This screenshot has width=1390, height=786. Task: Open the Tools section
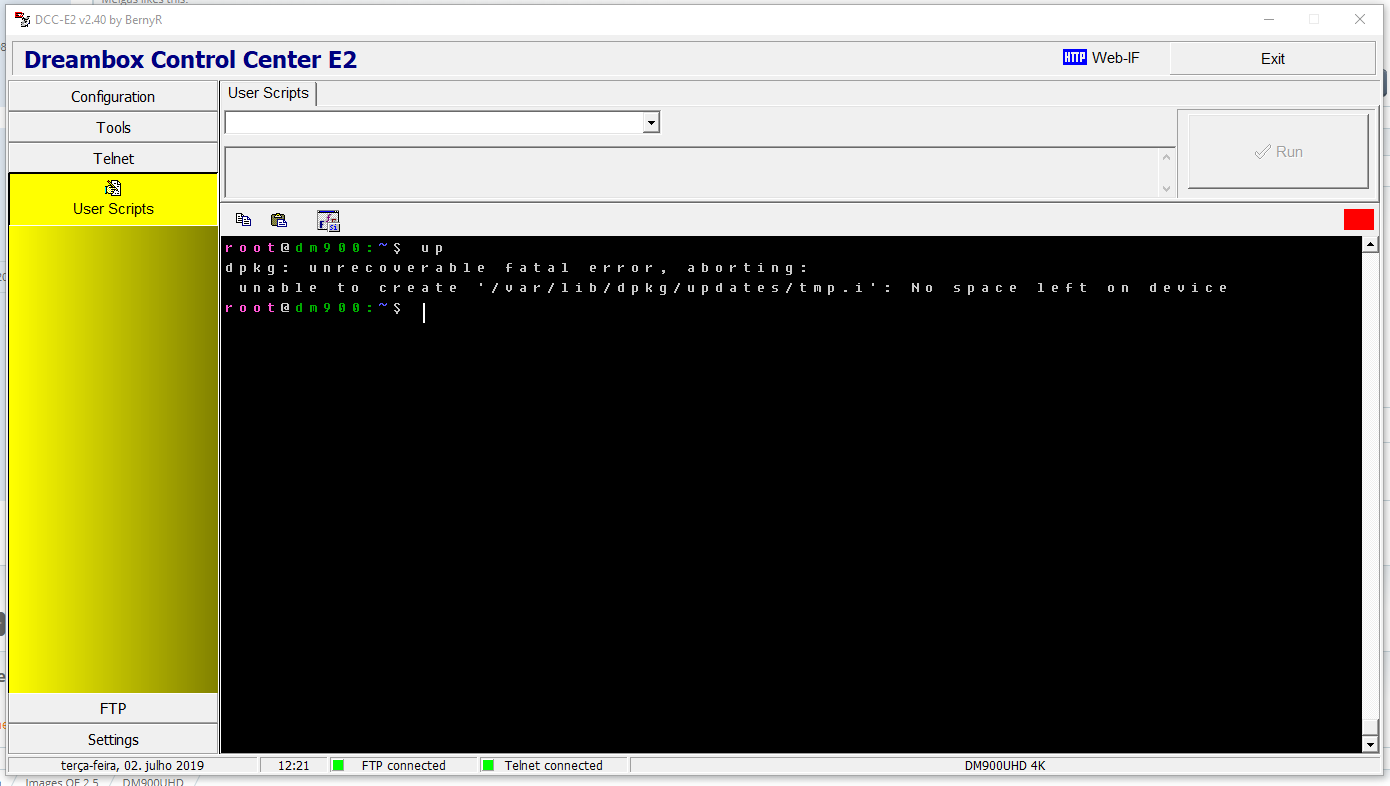tap(113, 128)
